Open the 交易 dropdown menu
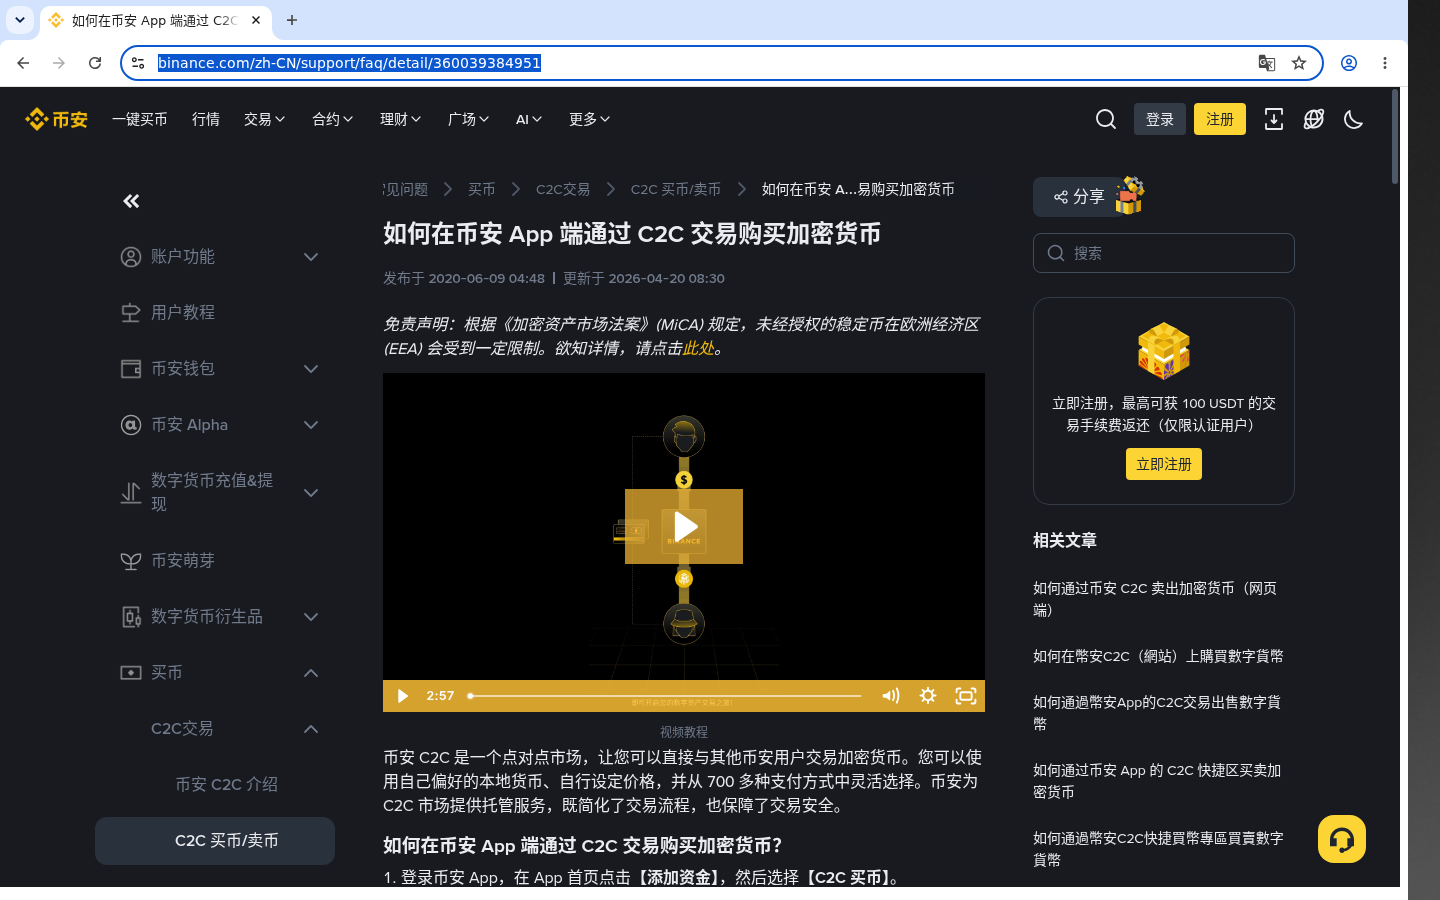This screenshot has height=900, width=1440. coord(265,119)
